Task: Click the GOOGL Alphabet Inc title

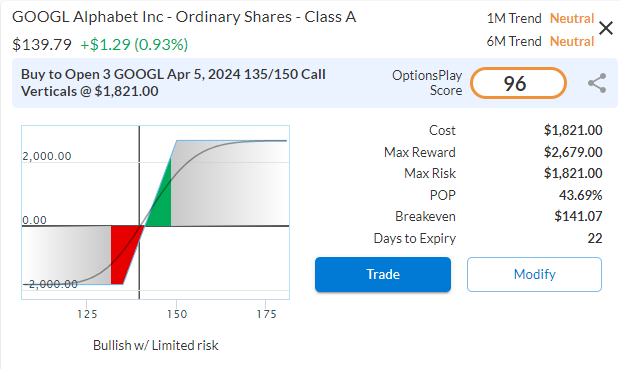Action: 184,17
